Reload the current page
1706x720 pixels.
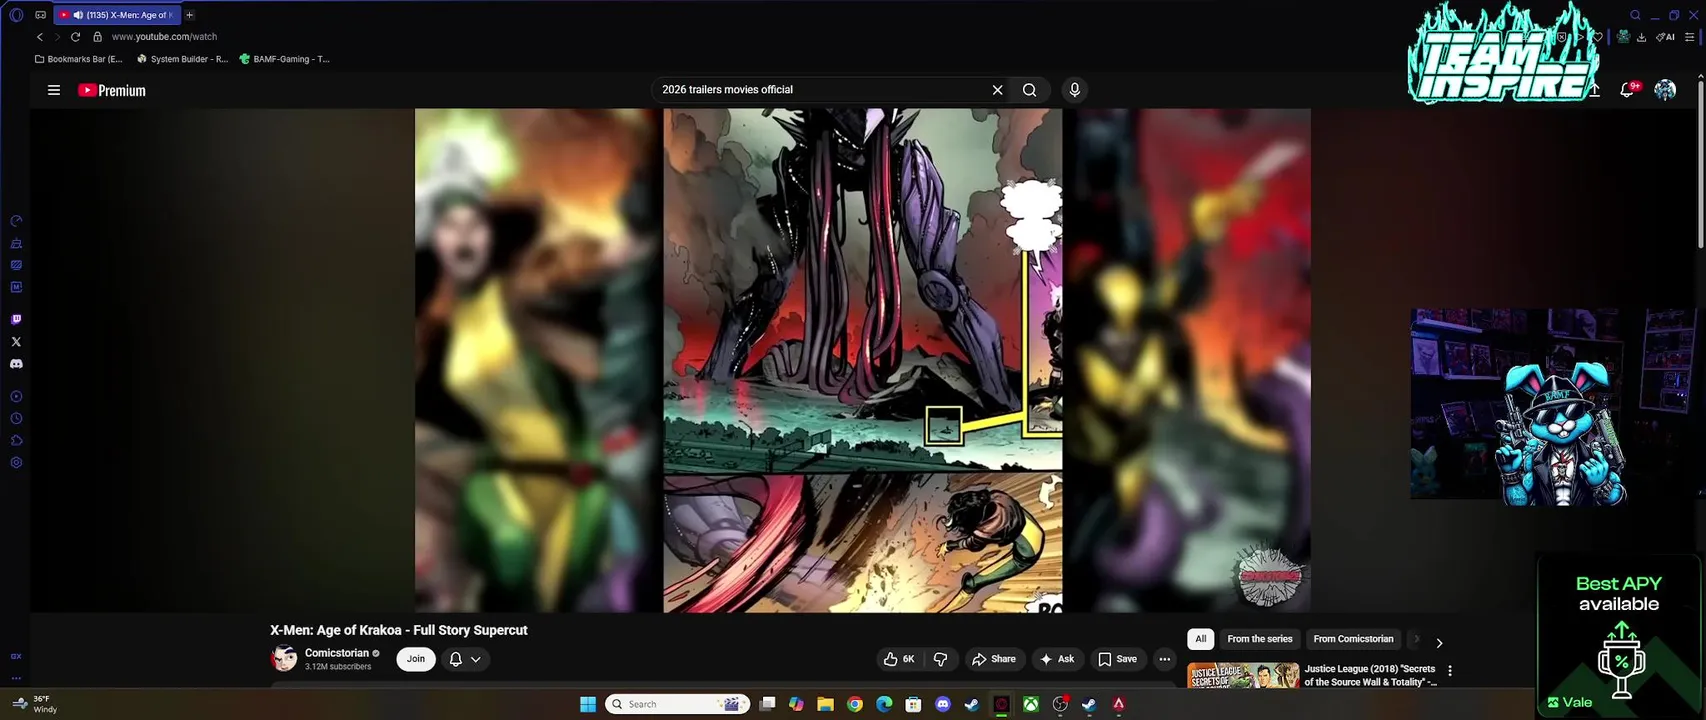click(75, 37)
